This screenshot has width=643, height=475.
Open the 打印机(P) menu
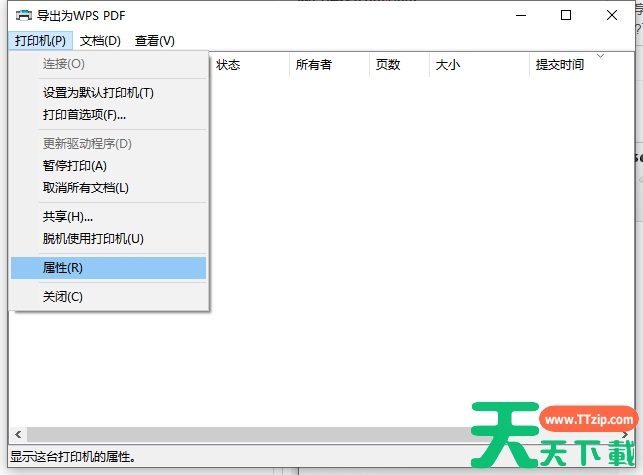40,41
